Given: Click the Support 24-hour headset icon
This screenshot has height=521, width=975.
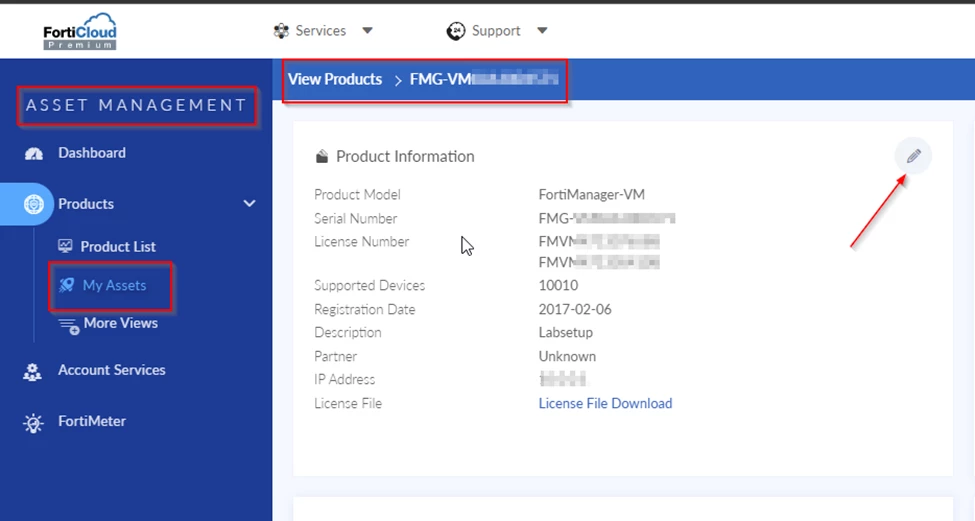Looking at the screenshot, I should (x=456, y=30).
